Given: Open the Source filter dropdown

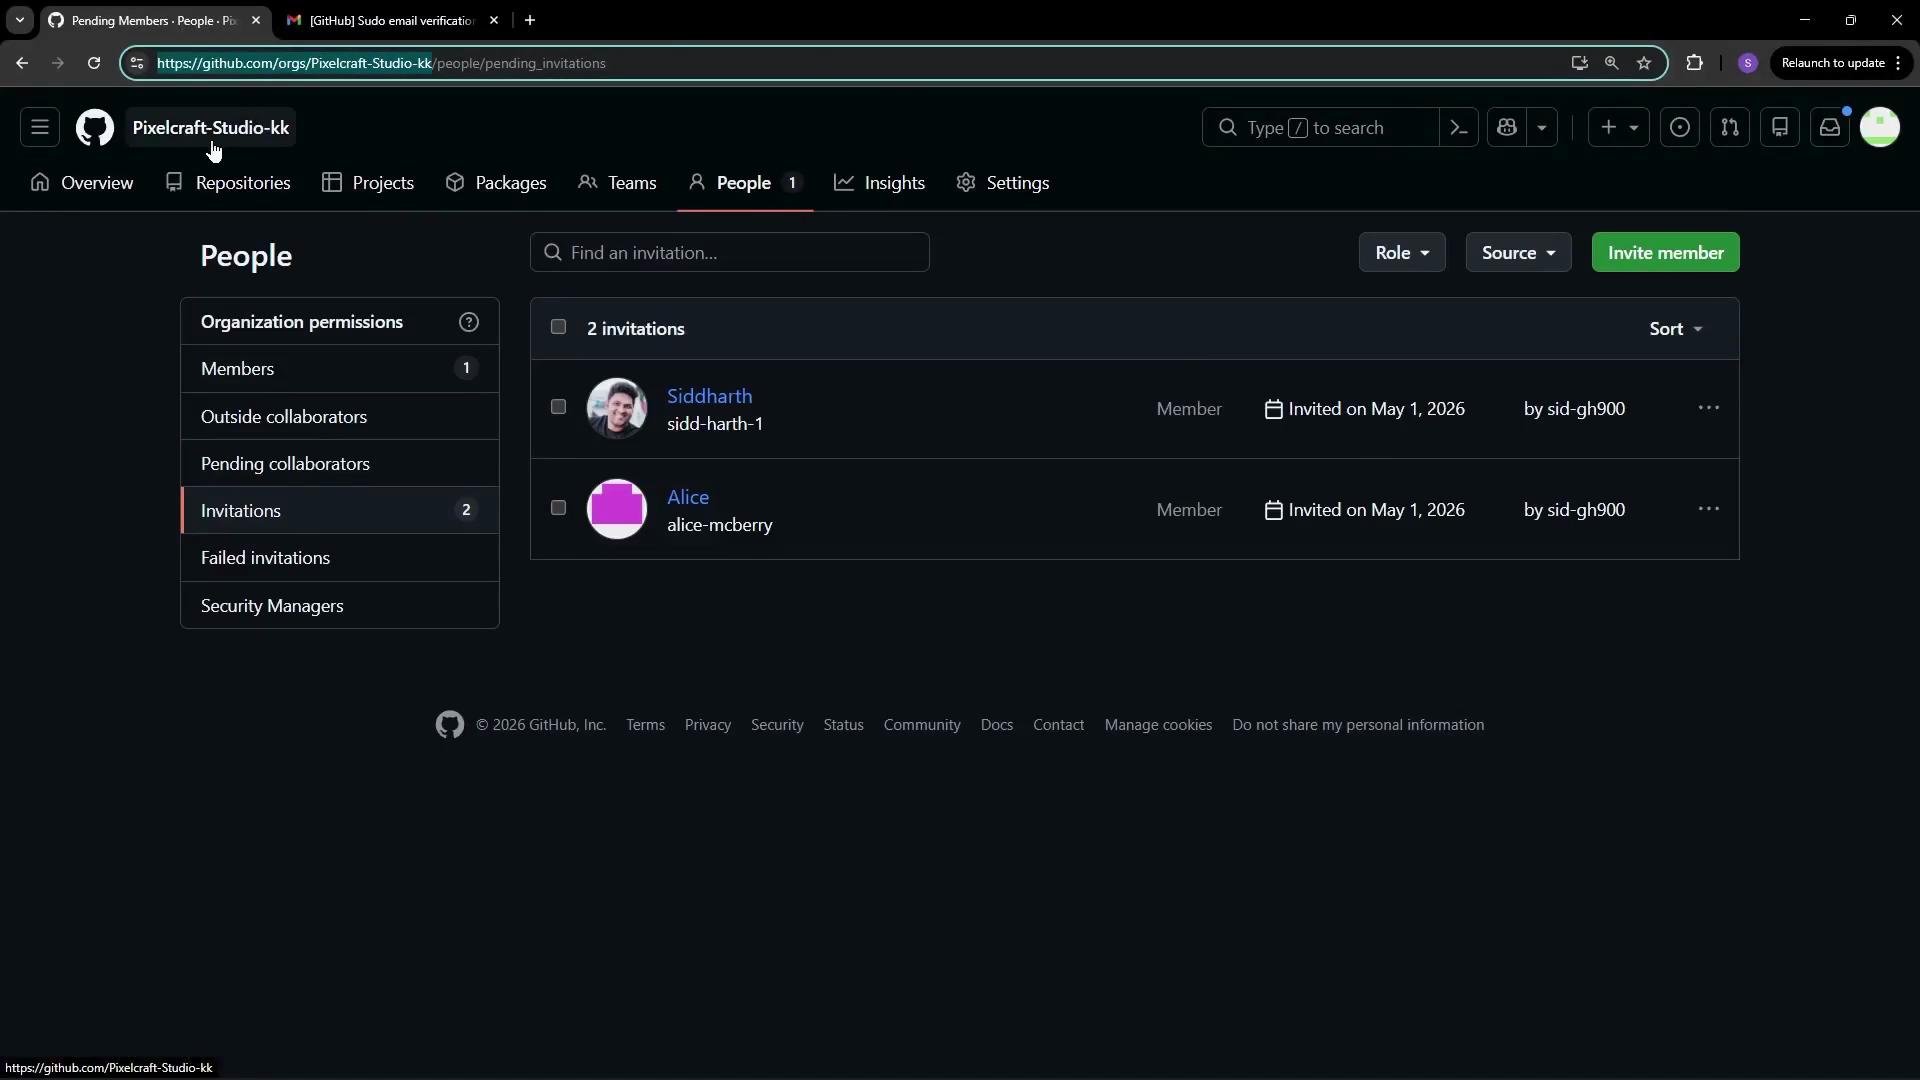Looking at the screenshot, I should pyautogui.click(x=1519, y=253).
